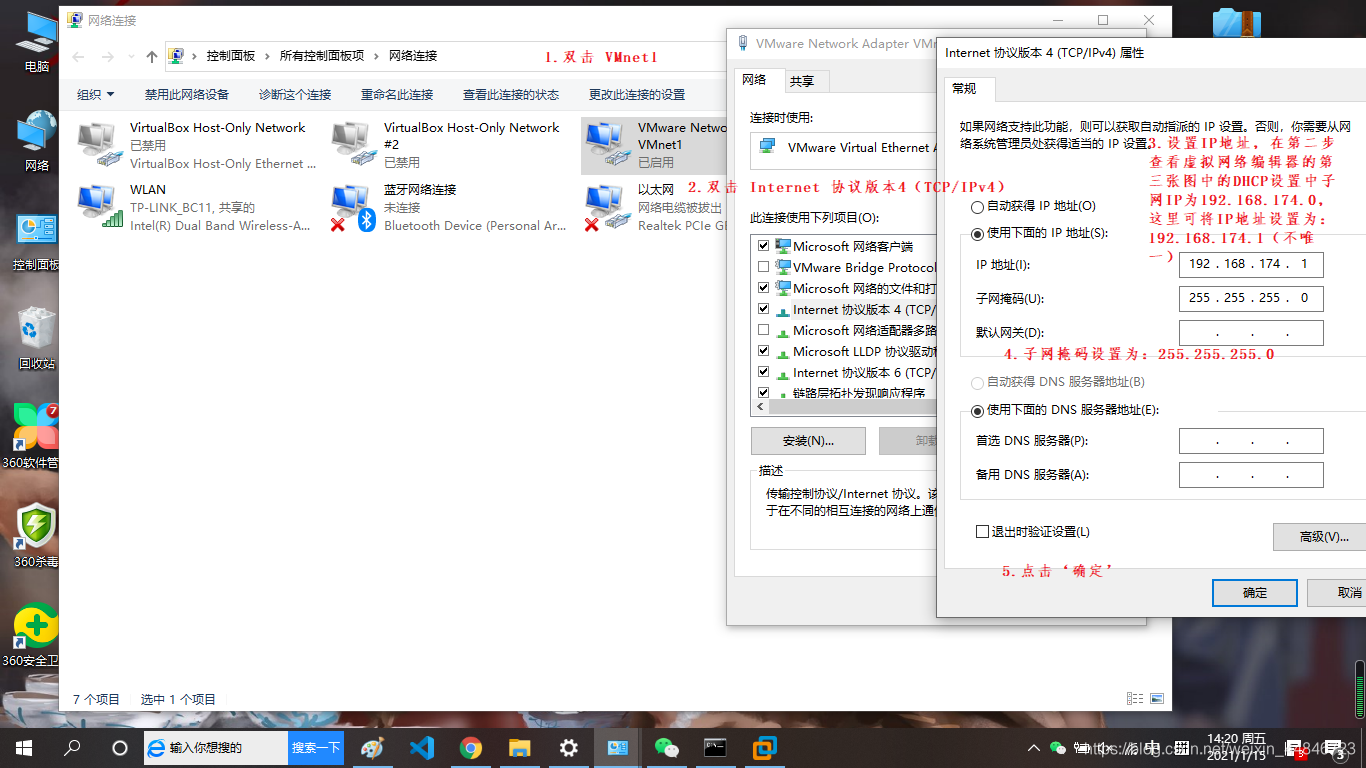Screen dimensions: 1366x768
Task: Select the 以太网 Realtek adapter icon
Action: pos(608,207)
